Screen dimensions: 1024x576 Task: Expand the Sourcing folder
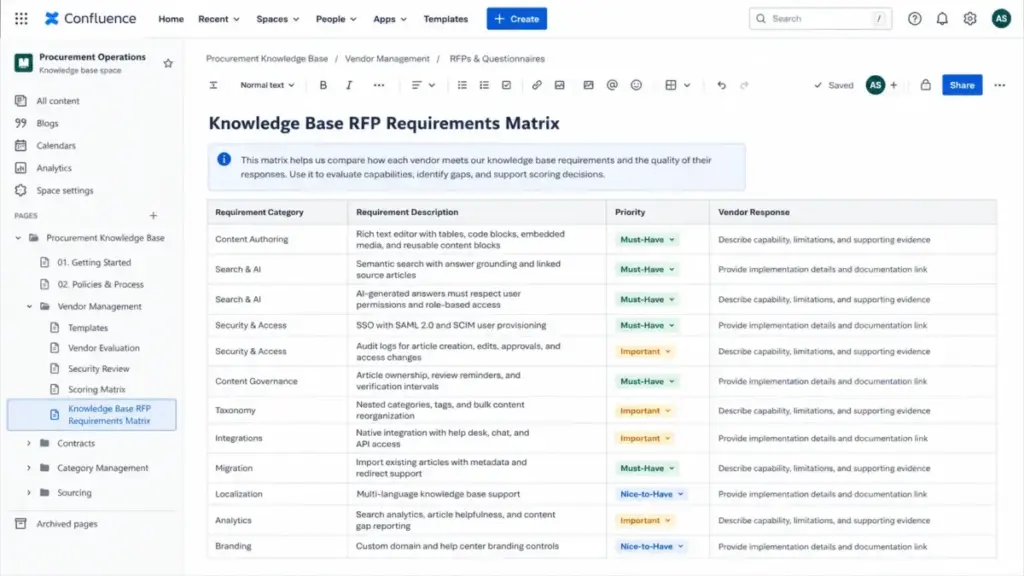click(29, 493)
